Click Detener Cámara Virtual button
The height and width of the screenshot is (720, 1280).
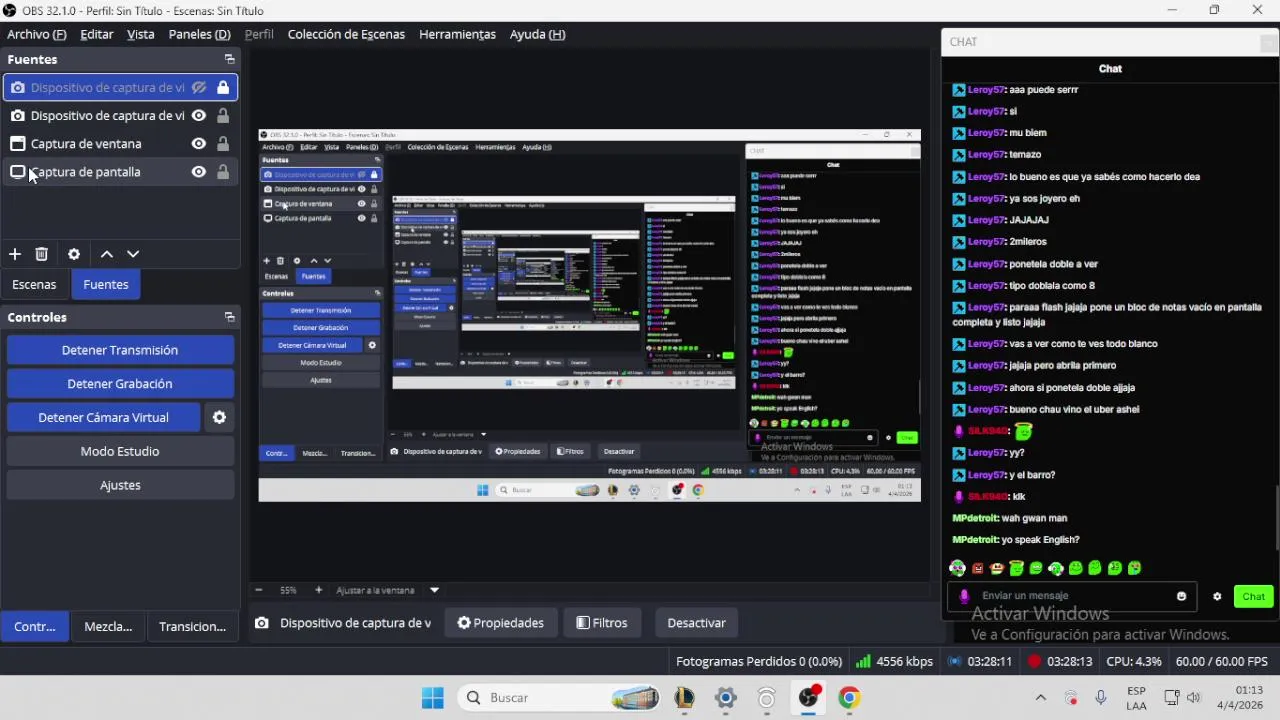(104, 417)
